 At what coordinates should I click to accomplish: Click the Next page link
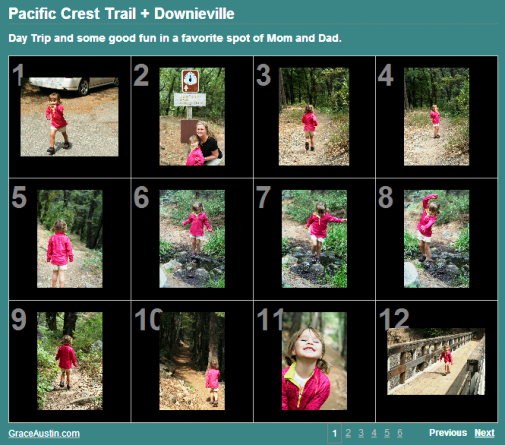coord(484,433)
